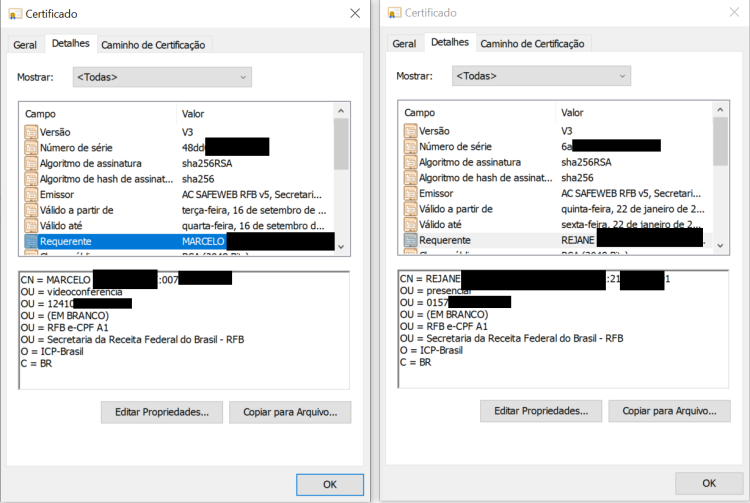Click Válido a partir de icon, right window
750x503 pixels.
410,209
